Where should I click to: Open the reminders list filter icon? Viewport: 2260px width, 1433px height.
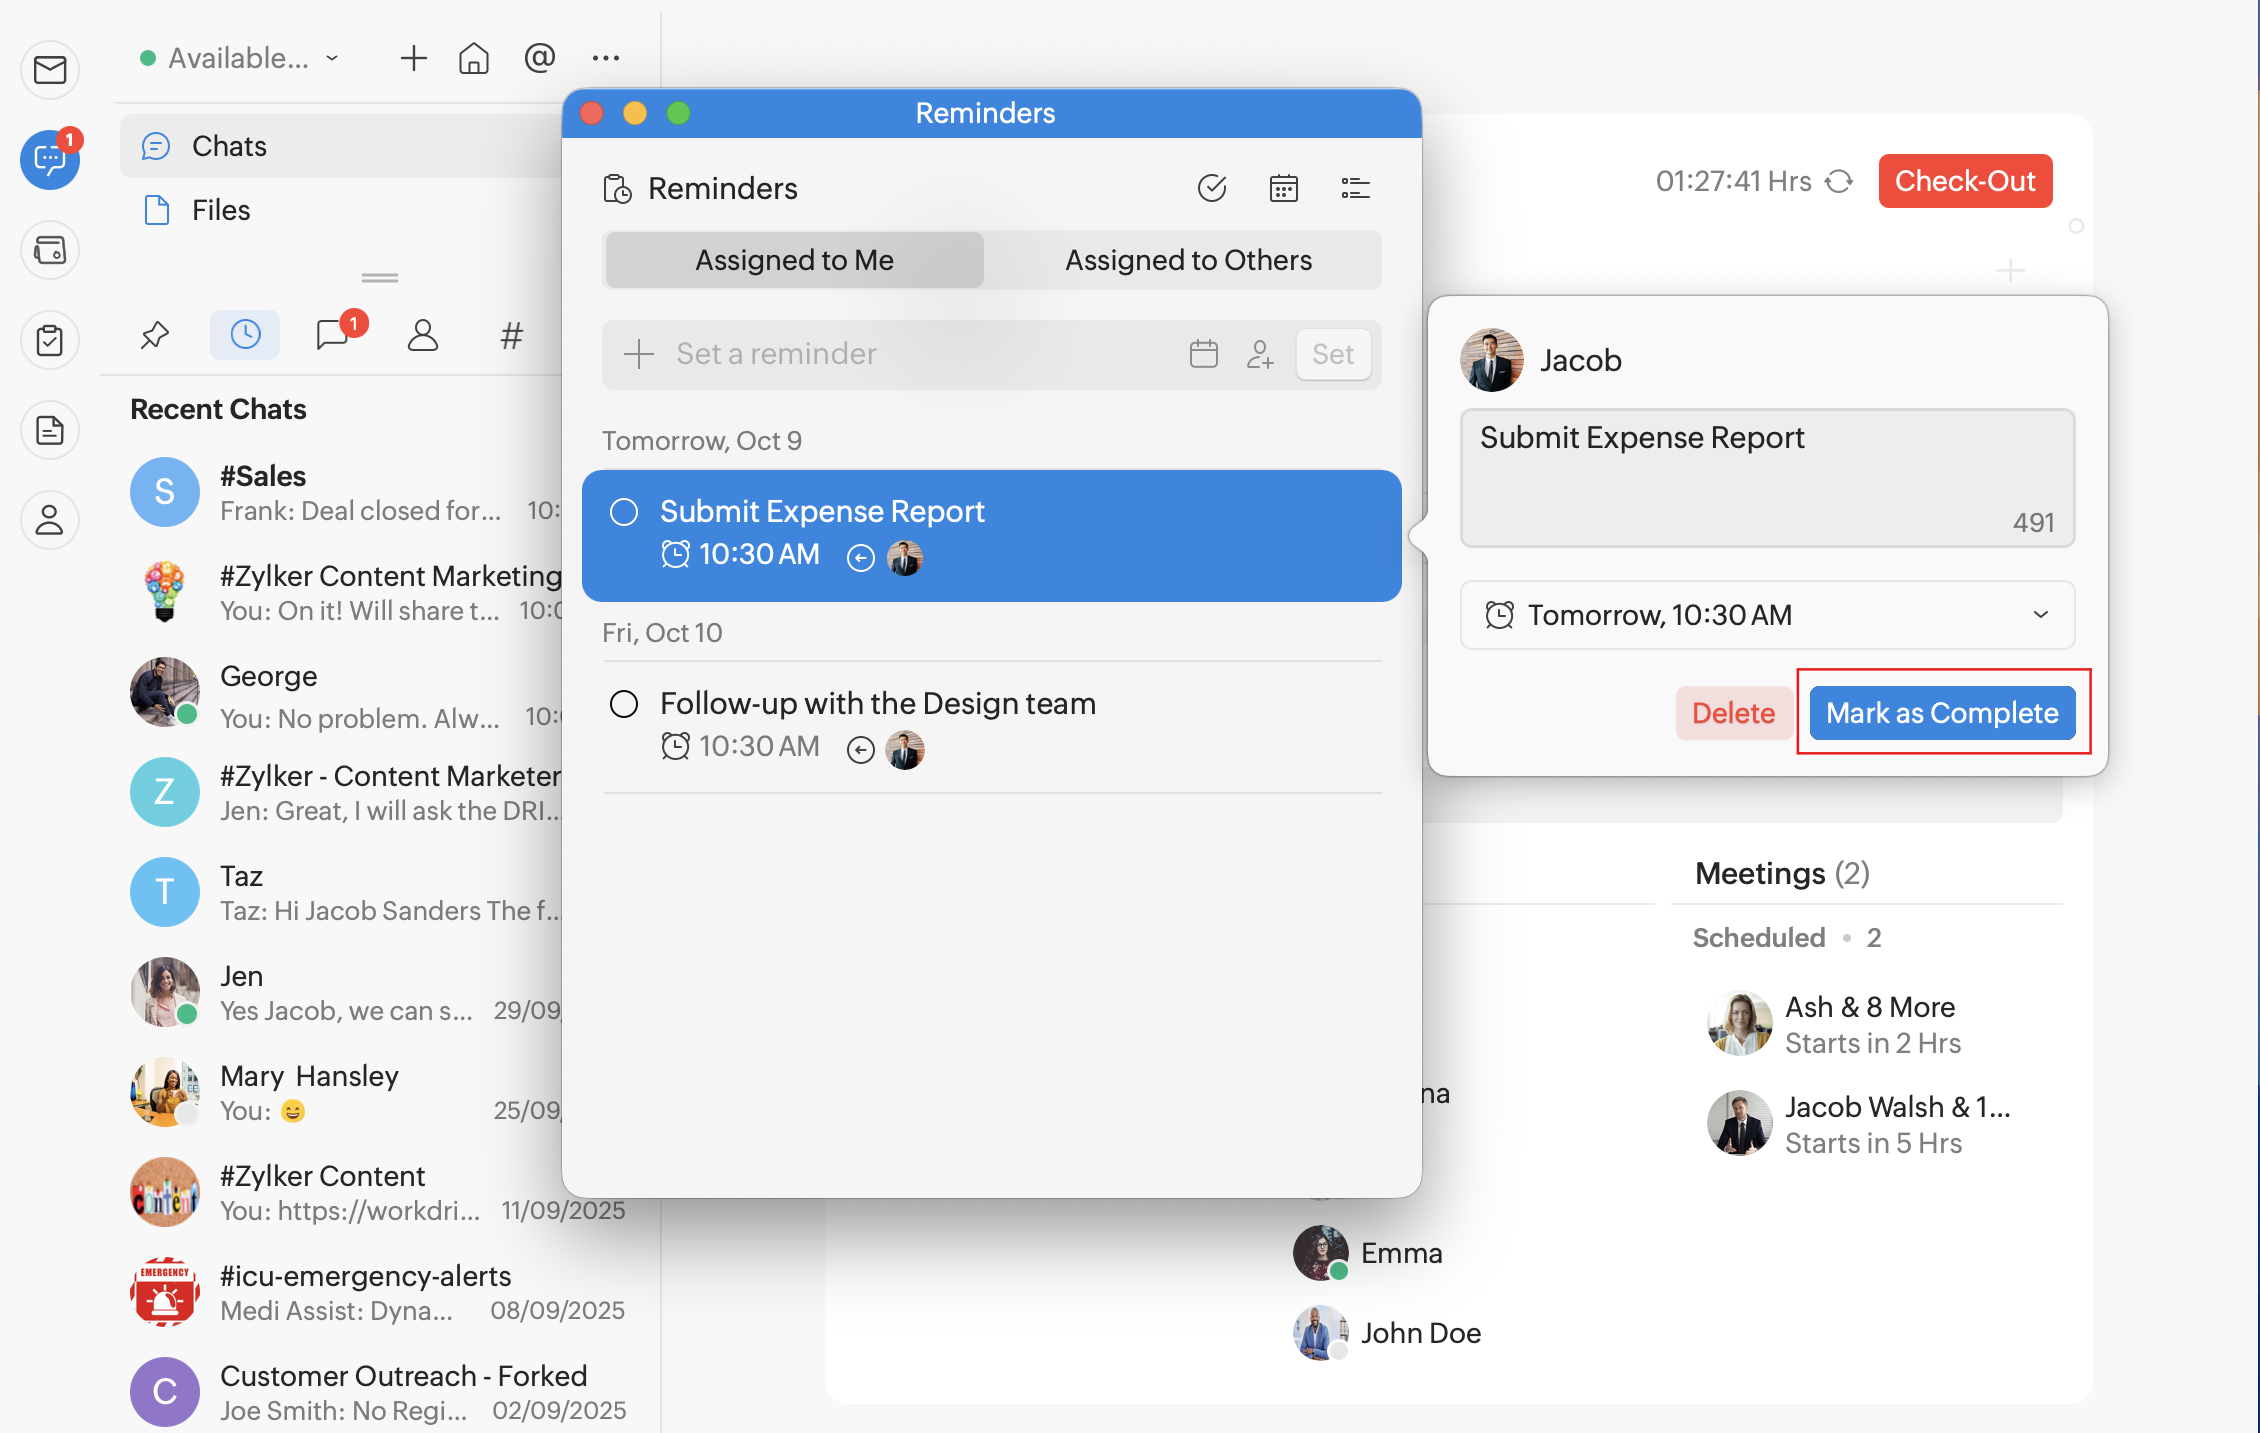1355,188
